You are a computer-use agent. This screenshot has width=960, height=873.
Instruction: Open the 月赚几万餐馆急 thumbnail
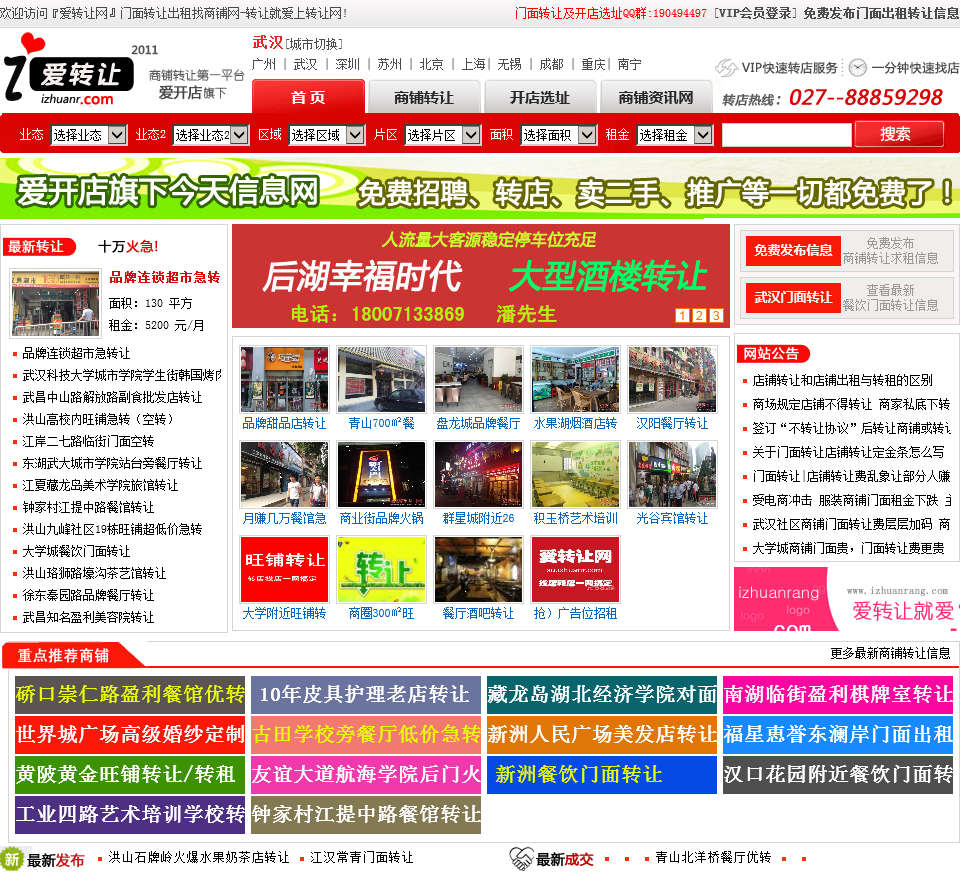[x=284, y=474]
